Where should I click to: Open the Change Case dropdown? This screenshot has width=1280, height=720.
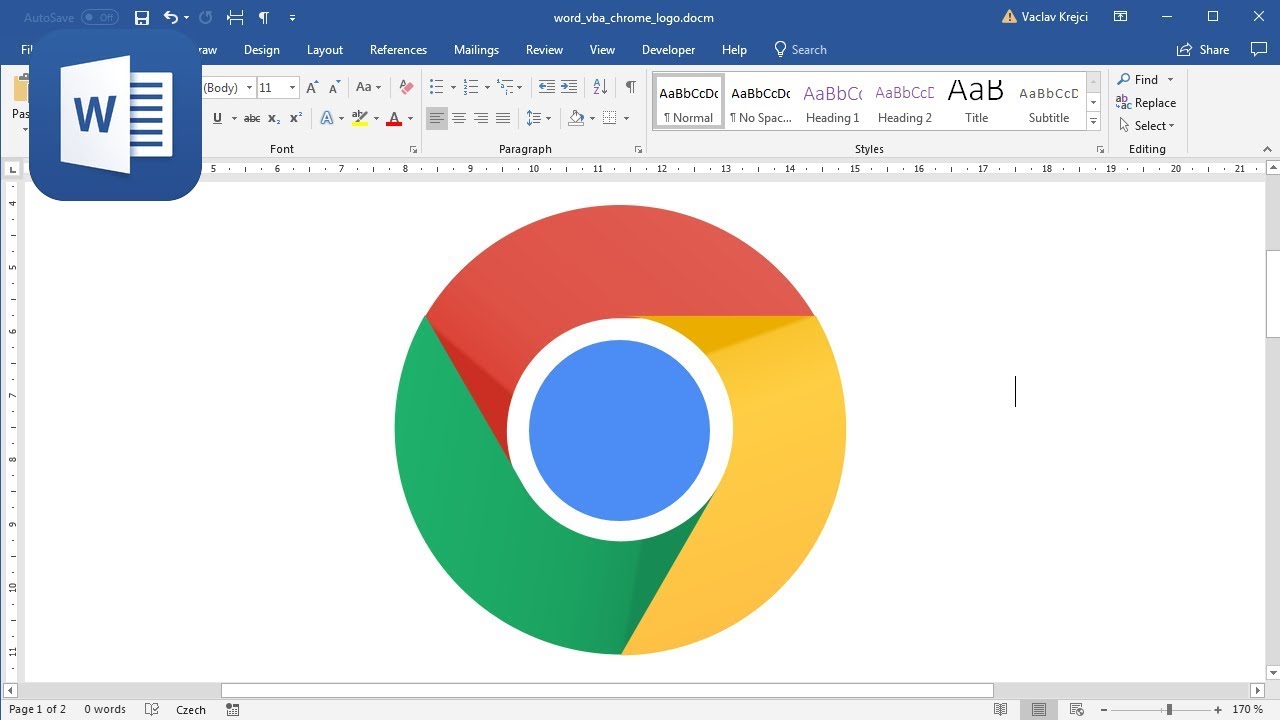[368, 88]
